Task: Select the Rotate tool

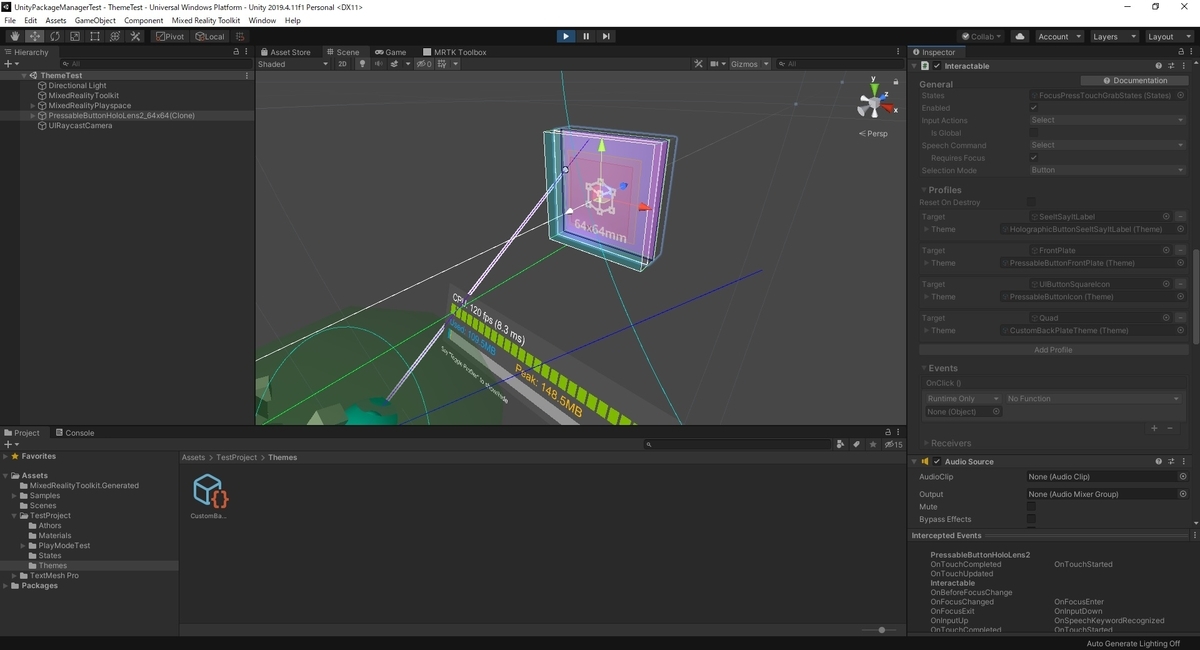Action: [x=54, y=36]
